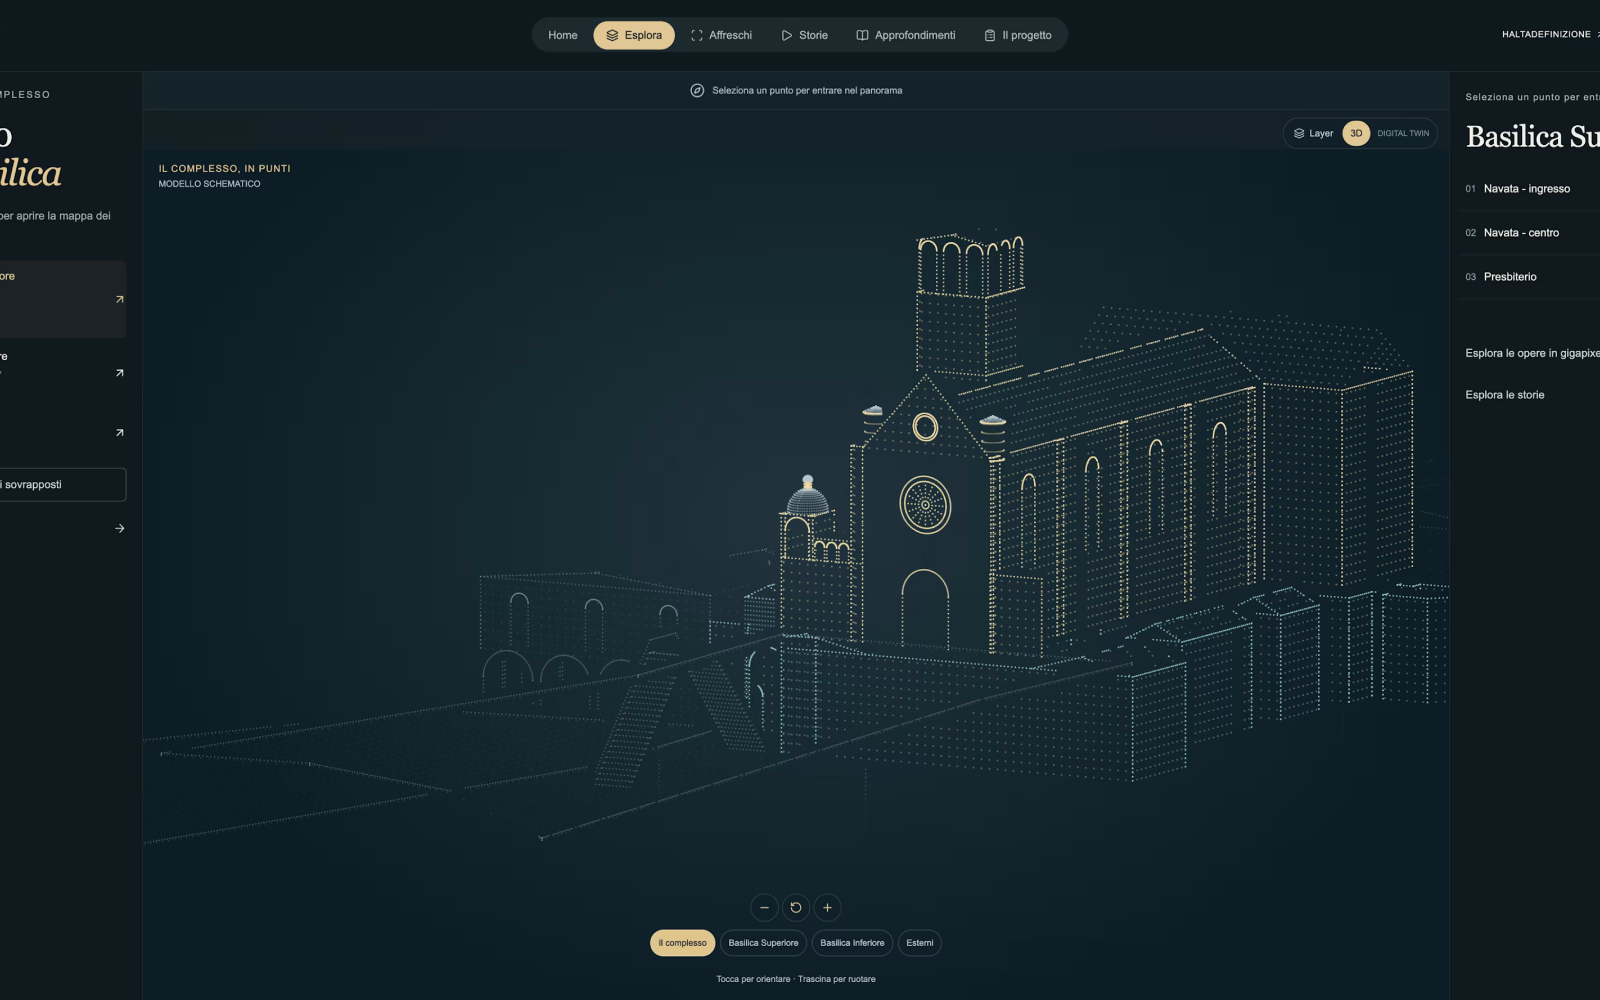Click the Il progetto clipboard icon
This screenshot has width=1600, height=1000.
(x=990, y=35)
